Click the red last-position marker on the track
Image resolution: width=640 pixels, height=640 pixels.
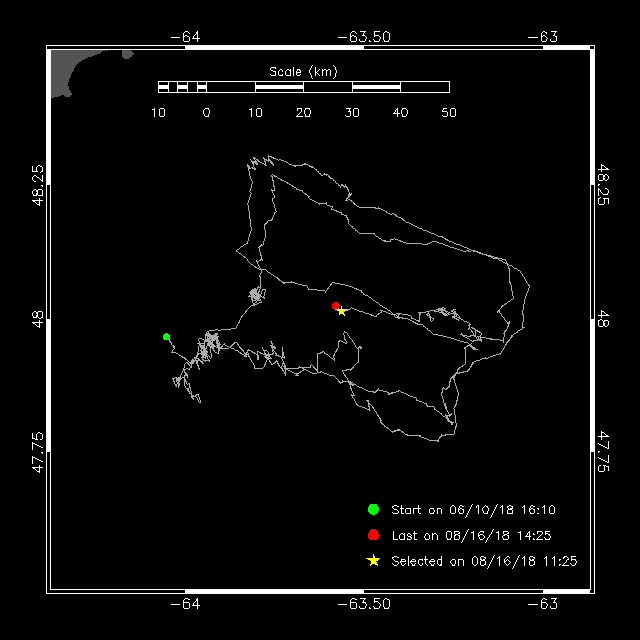336,305
